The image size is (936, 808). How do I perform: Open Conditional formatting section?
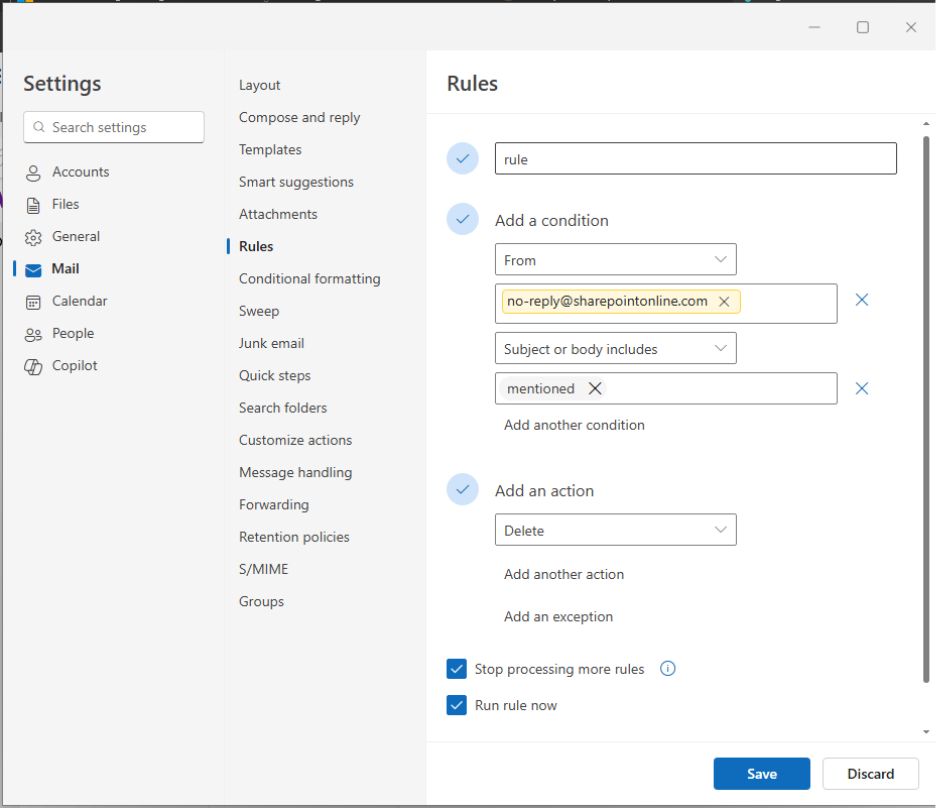(310, 279)
